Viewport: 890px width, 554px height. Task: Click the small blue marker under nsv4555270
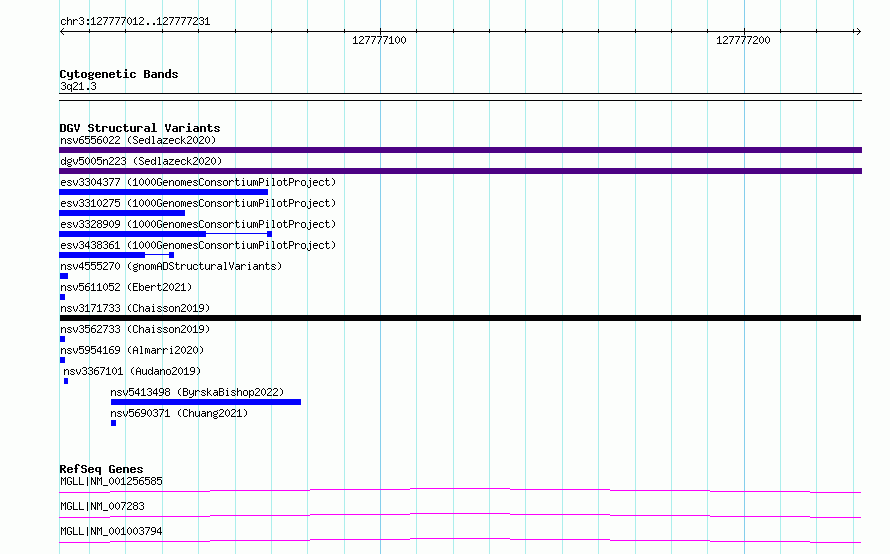pos(64,276)
